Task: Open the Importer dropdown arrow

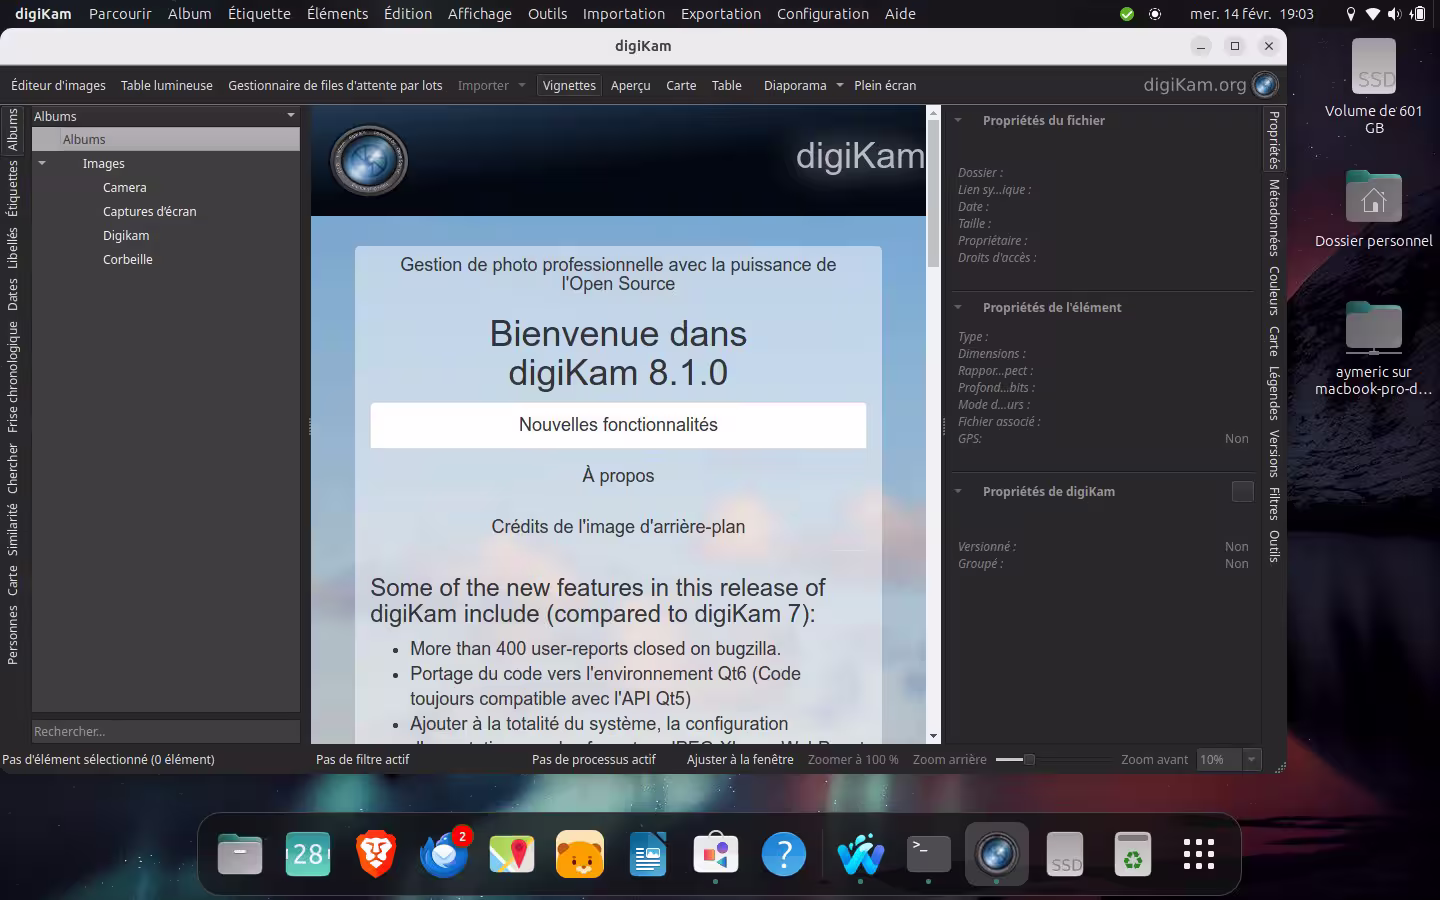Action: point(521,85)
